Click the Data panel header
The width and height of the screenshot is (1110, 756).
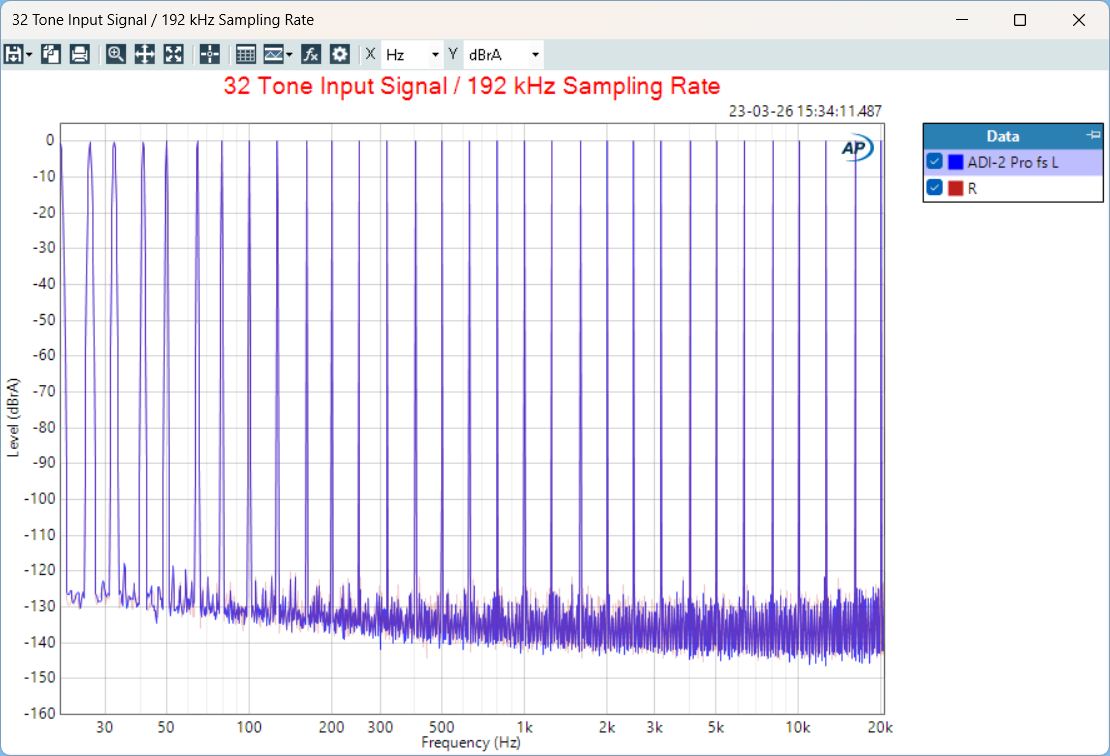(1003, 136)
